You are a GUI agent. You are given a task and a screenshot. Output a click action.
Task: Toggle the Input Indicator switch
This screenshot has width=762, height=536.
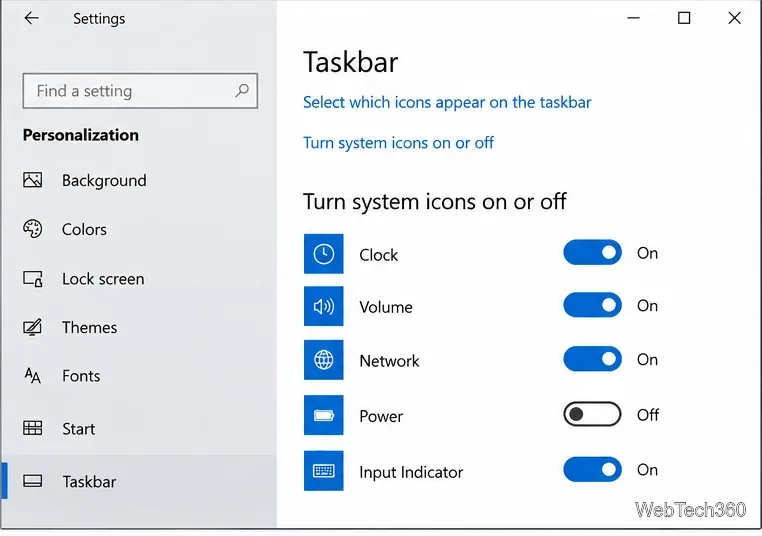click(592, 469)
